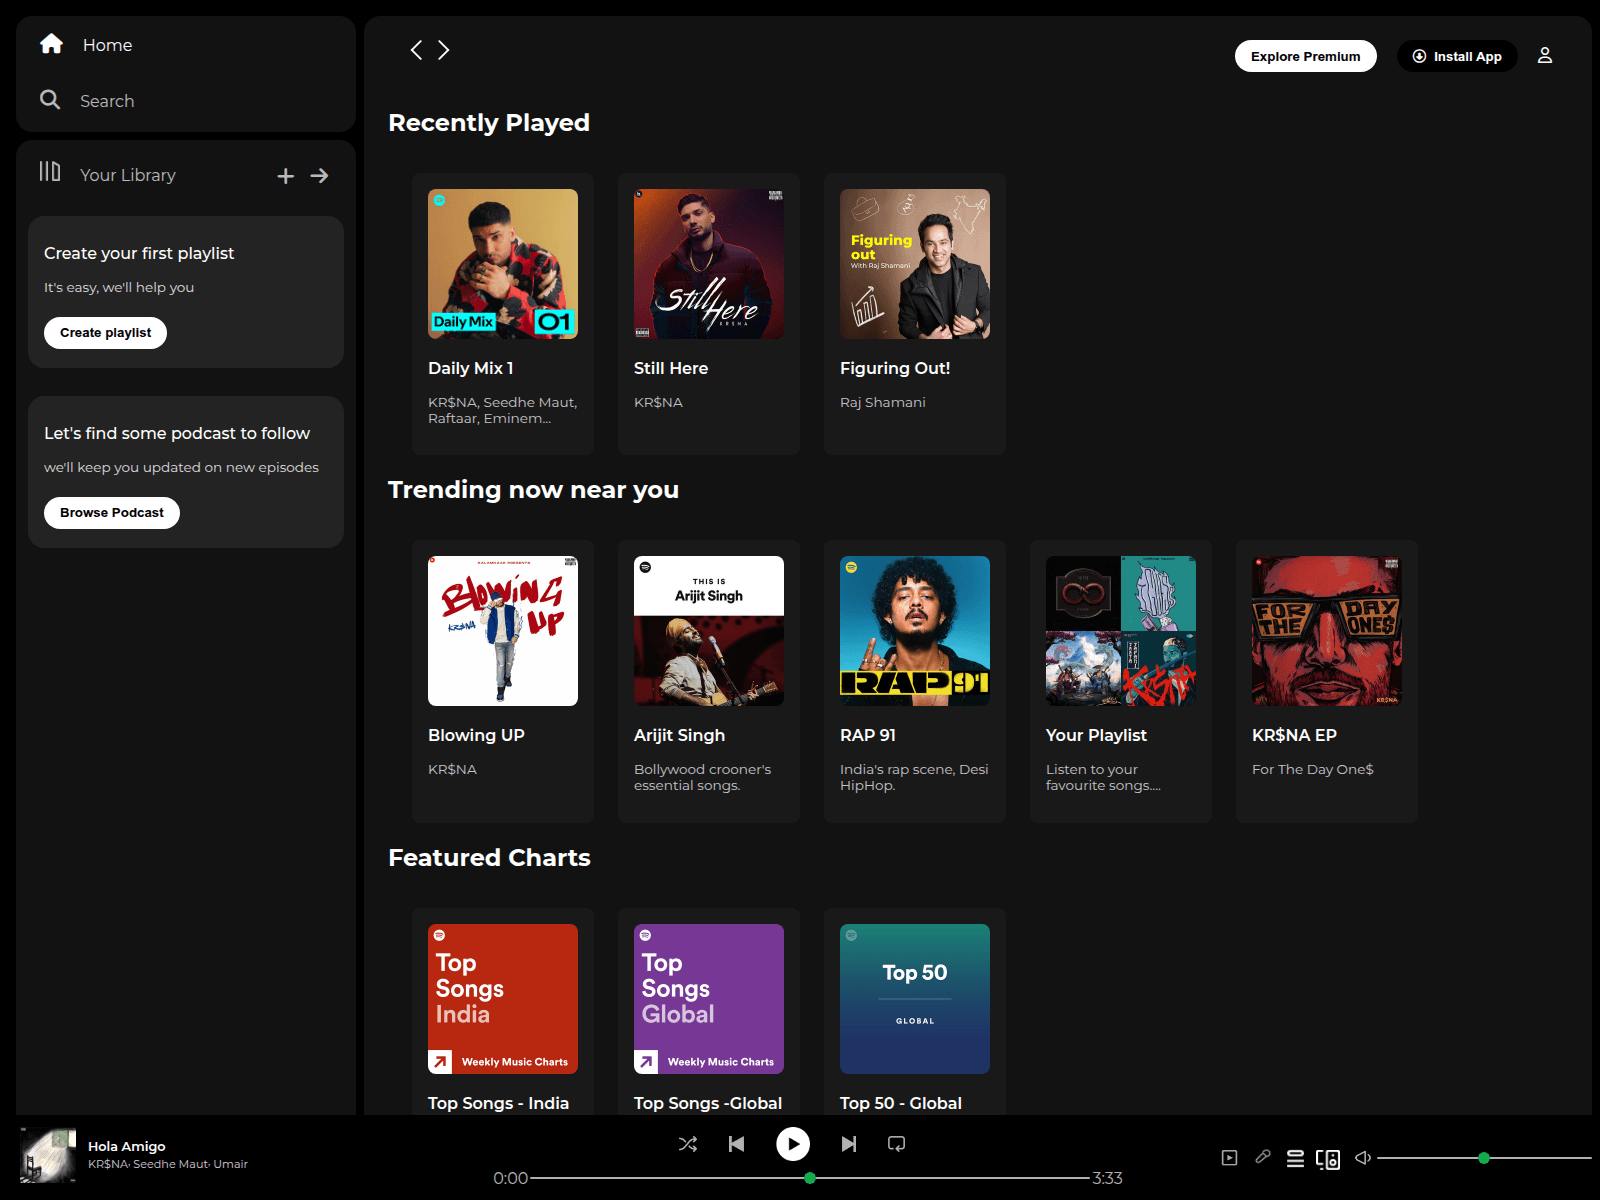
Task: Seek on the song progress bar
Action: coord(810,1178)
